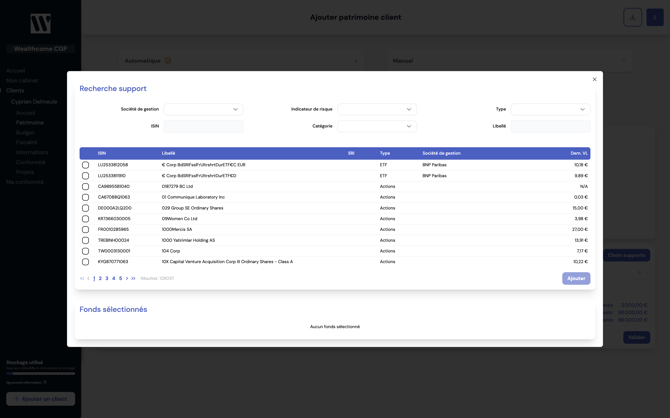Check the box for 1000mercis SA
The height and width of the screenshot is (418, 670).
point(85,229)
